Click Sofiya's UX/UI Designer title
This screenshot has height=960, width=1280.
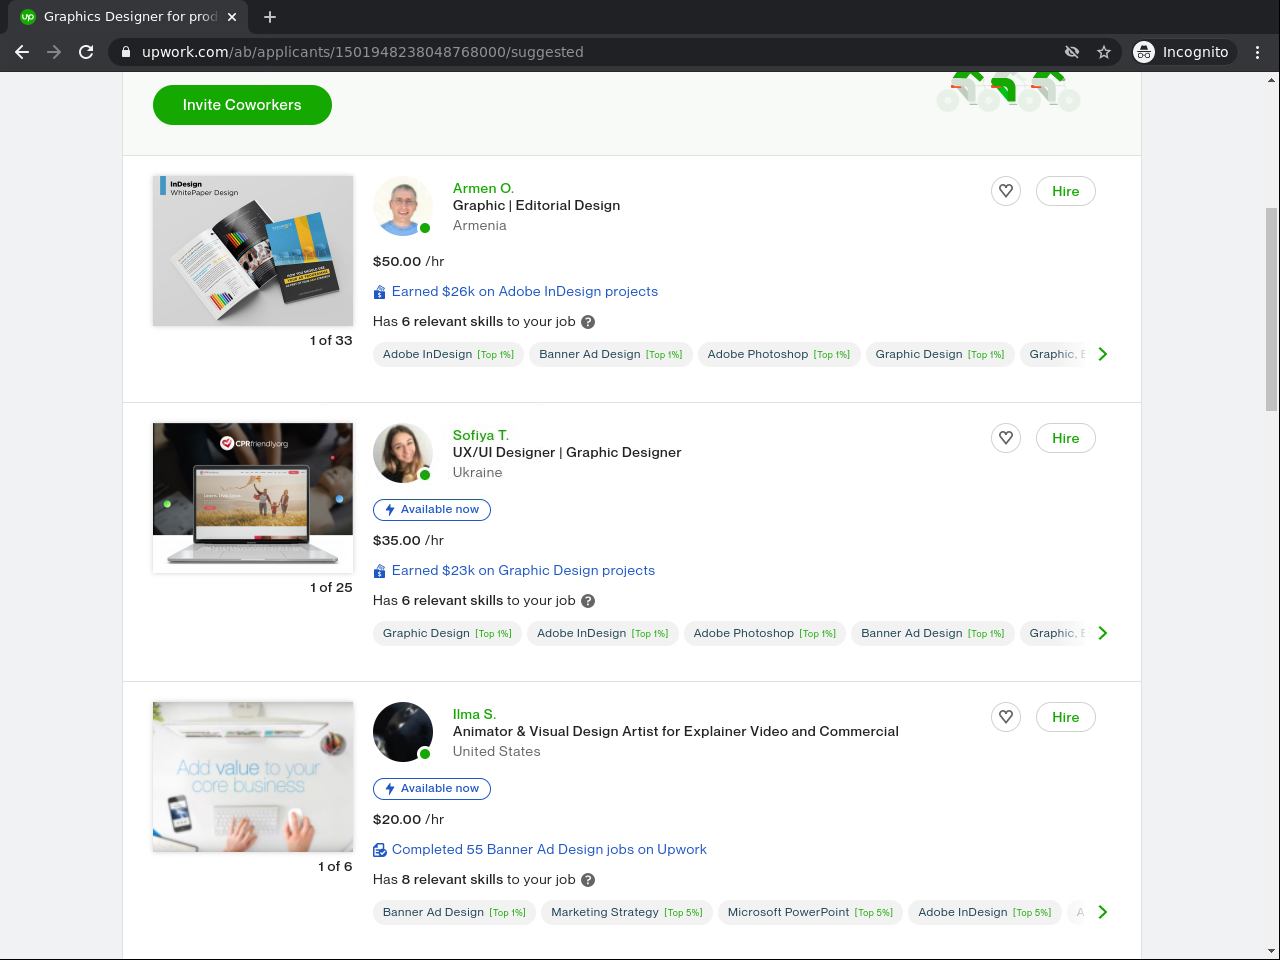coord(567,453)
